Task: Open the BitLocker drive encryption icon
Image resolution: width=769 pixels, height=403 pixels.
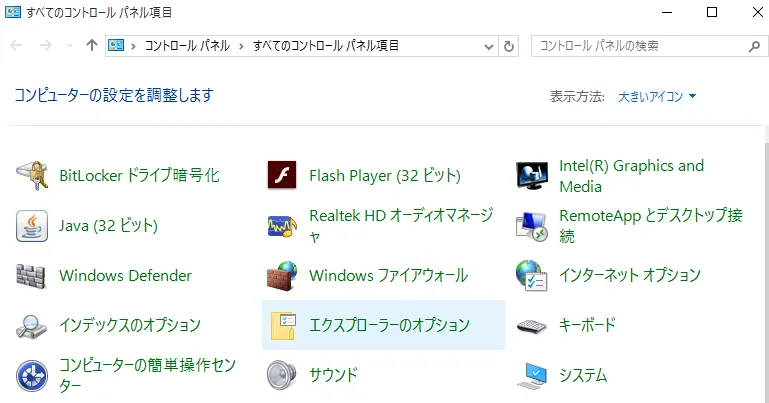Action: (x=32, y=176)
